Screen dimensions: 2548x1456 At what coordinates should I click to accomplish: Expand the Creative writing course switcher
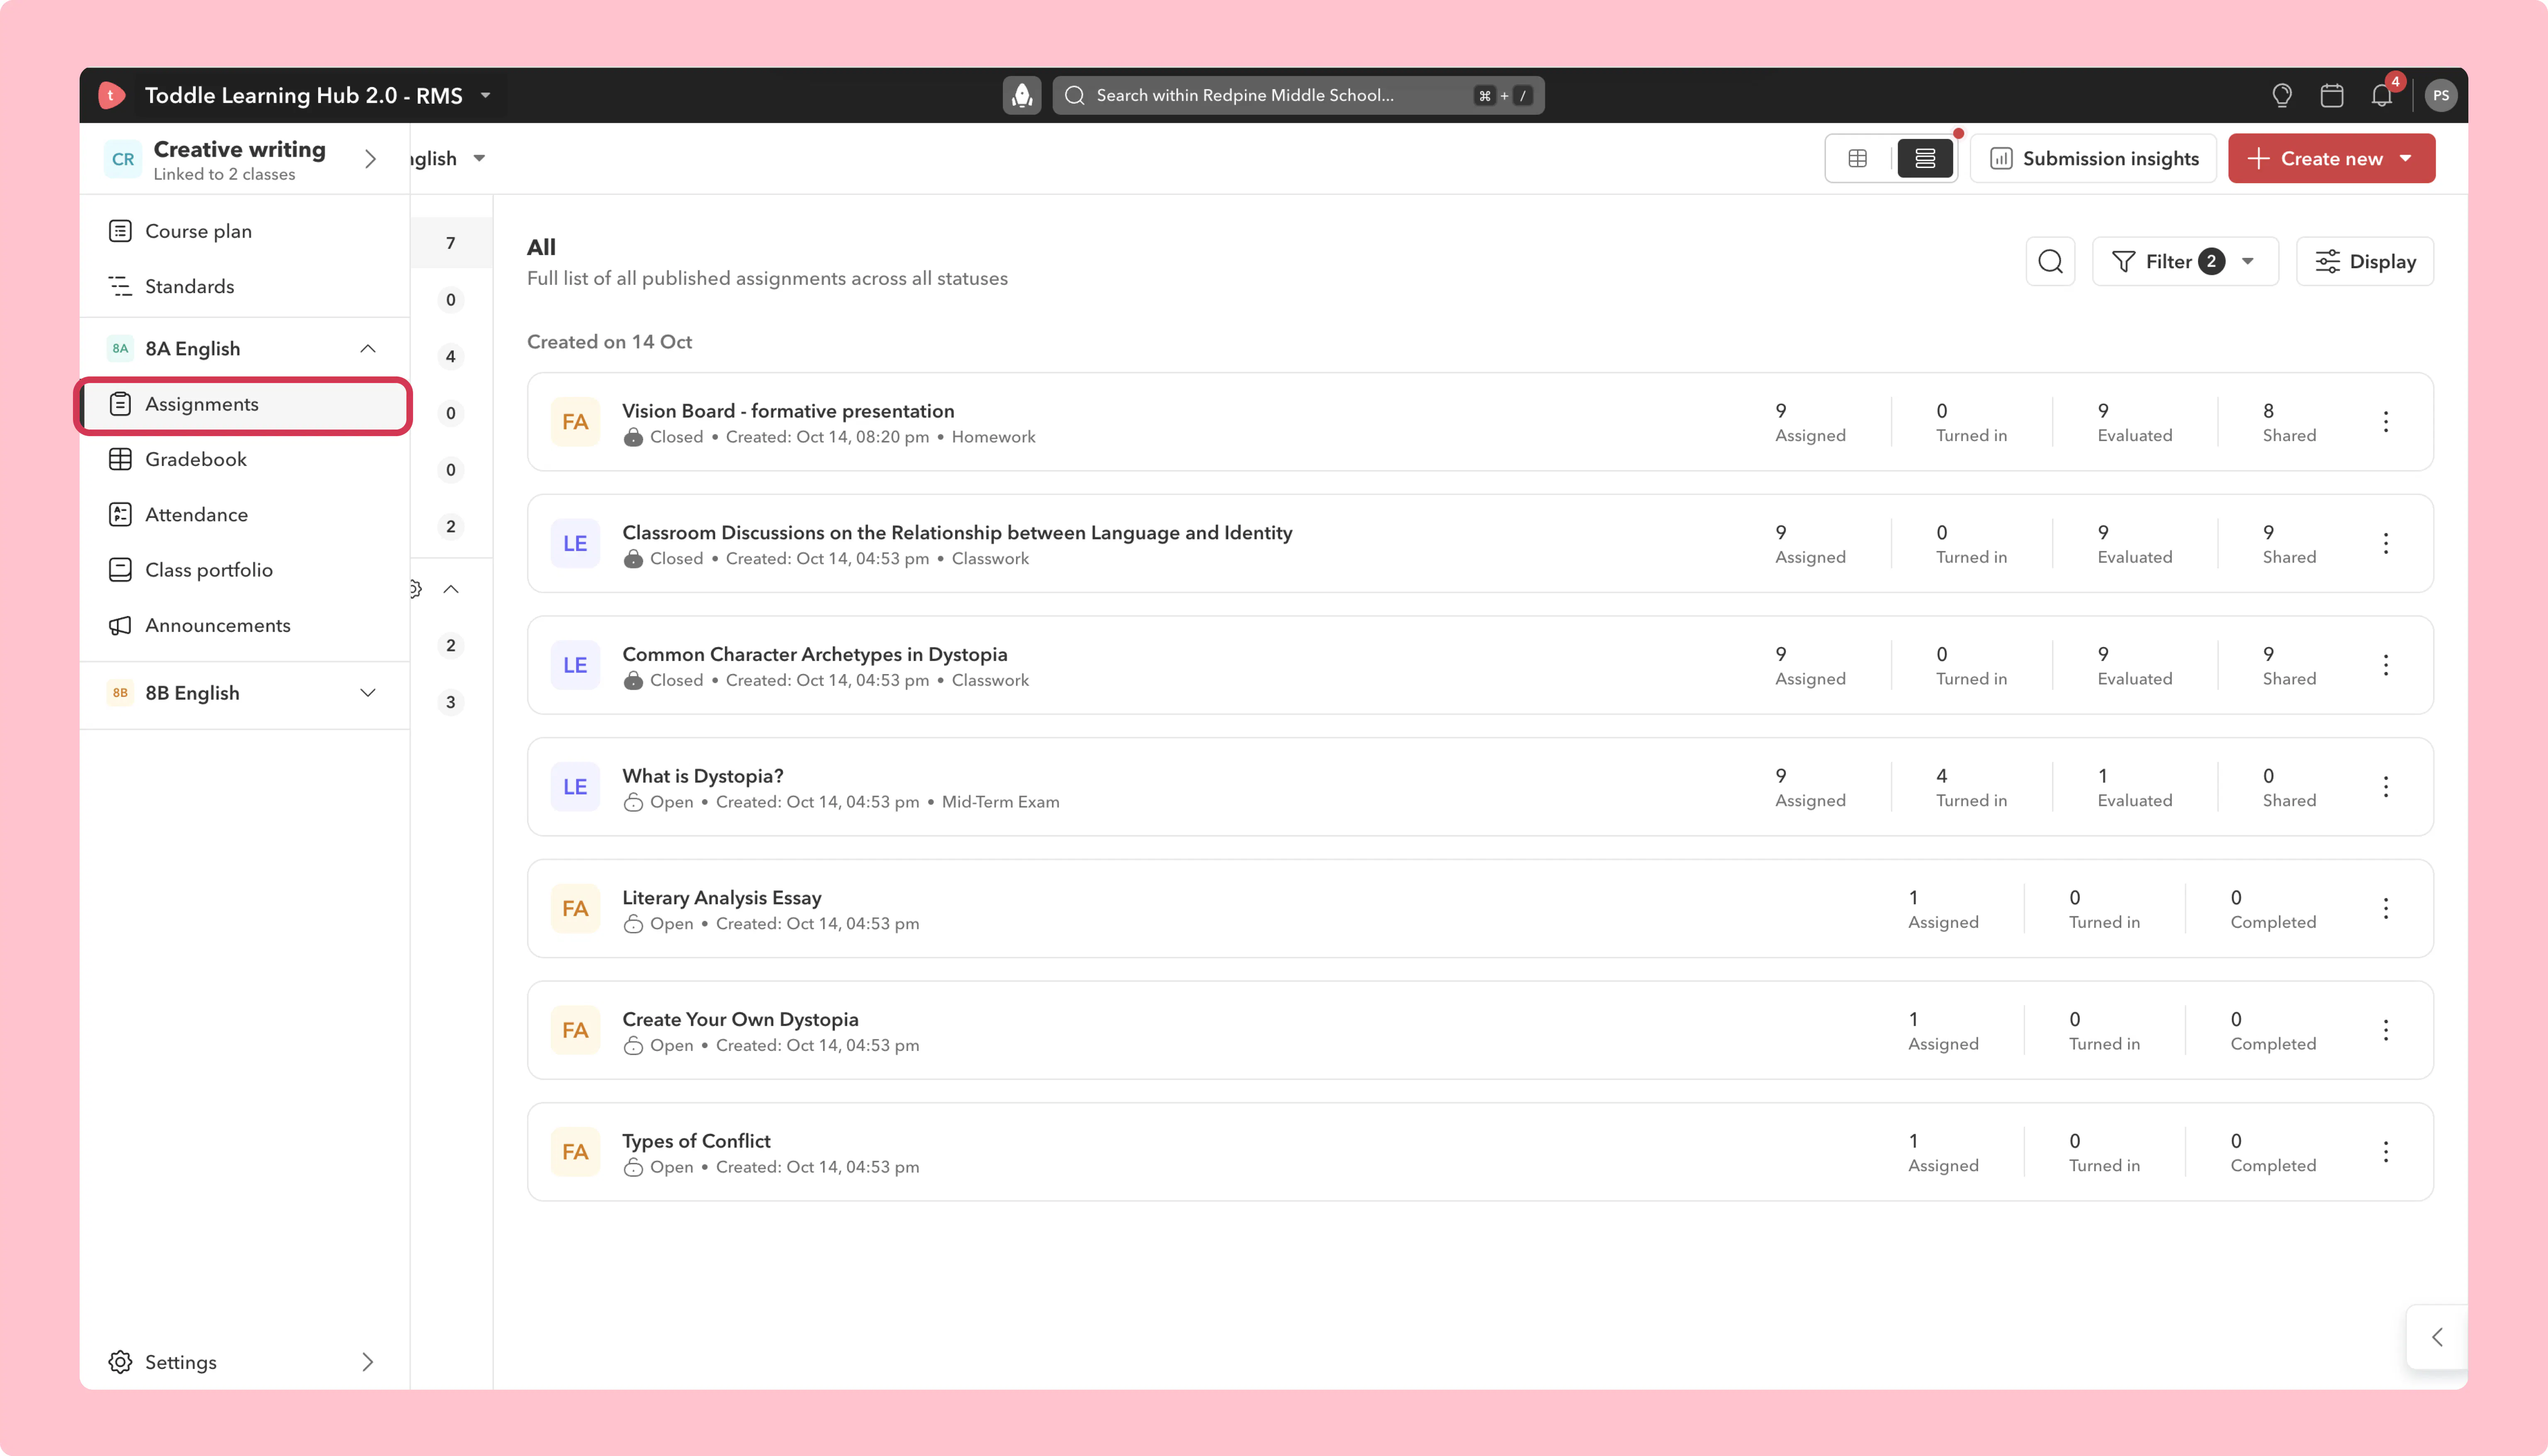tap(370, 159)
